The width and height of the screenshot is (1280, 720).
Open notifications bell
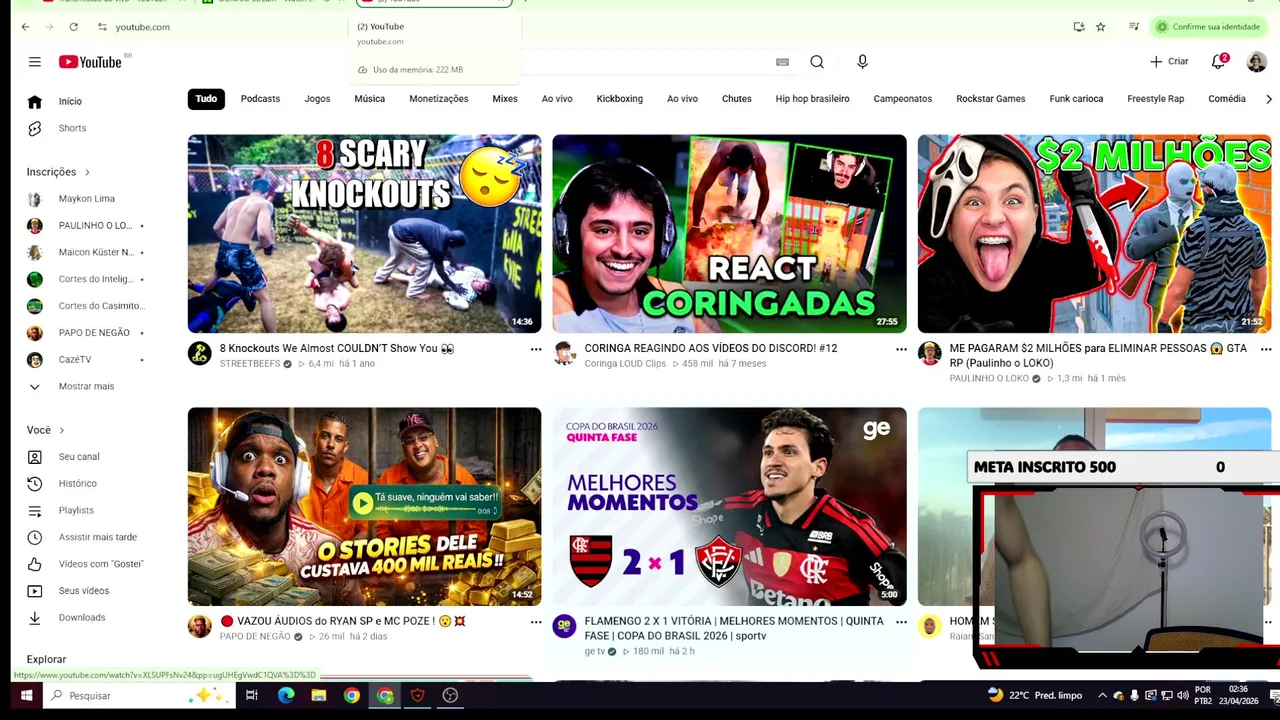(1219, 62)
